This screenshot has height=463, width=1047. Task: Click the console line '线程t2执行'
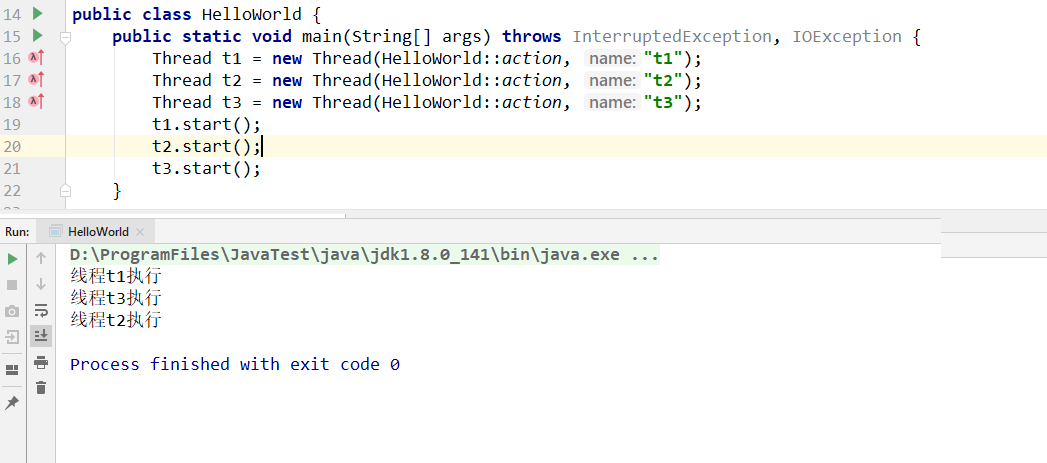point(116,320)
